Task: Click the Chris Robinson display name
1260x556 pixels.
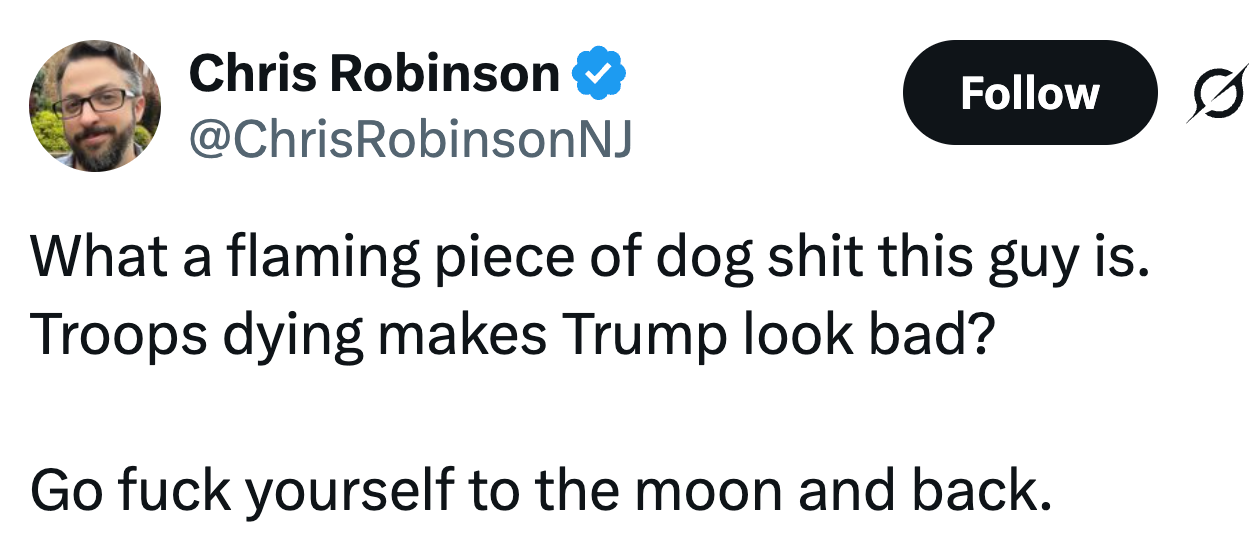Action: 374,75
